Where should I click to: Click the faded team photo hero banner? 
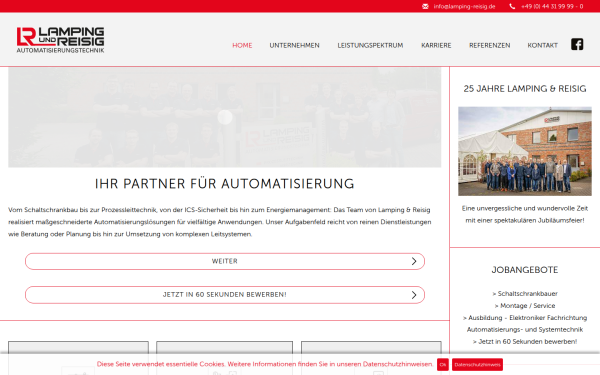225,117
